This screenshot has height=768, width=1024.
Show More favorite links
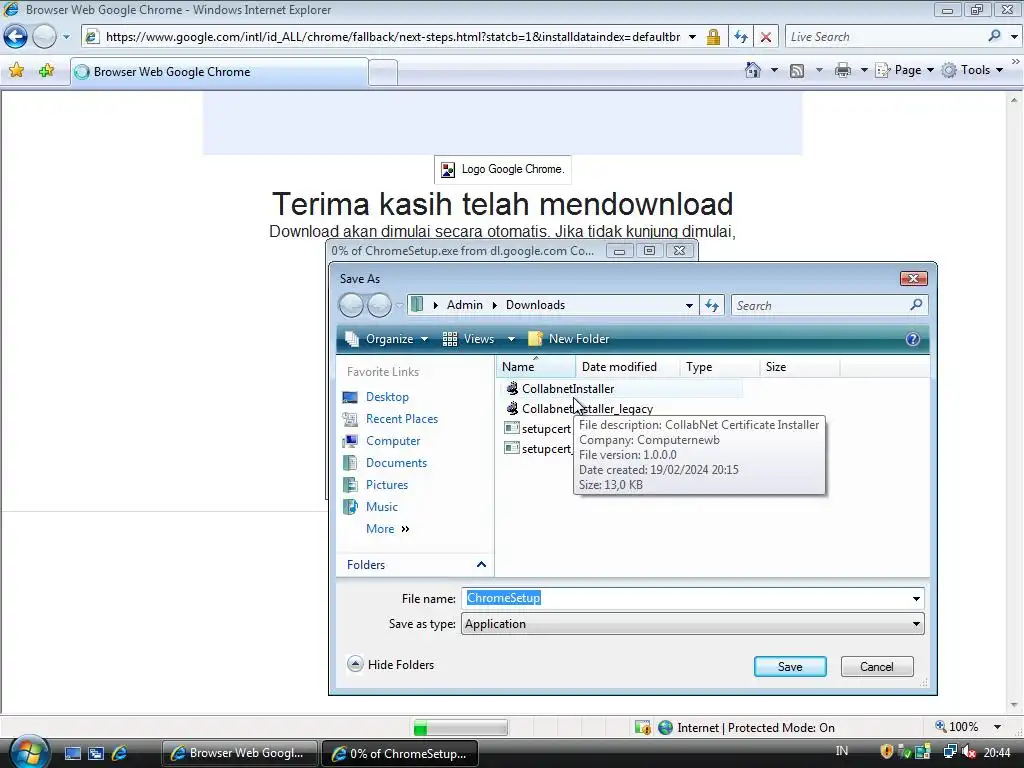(387, 528)
